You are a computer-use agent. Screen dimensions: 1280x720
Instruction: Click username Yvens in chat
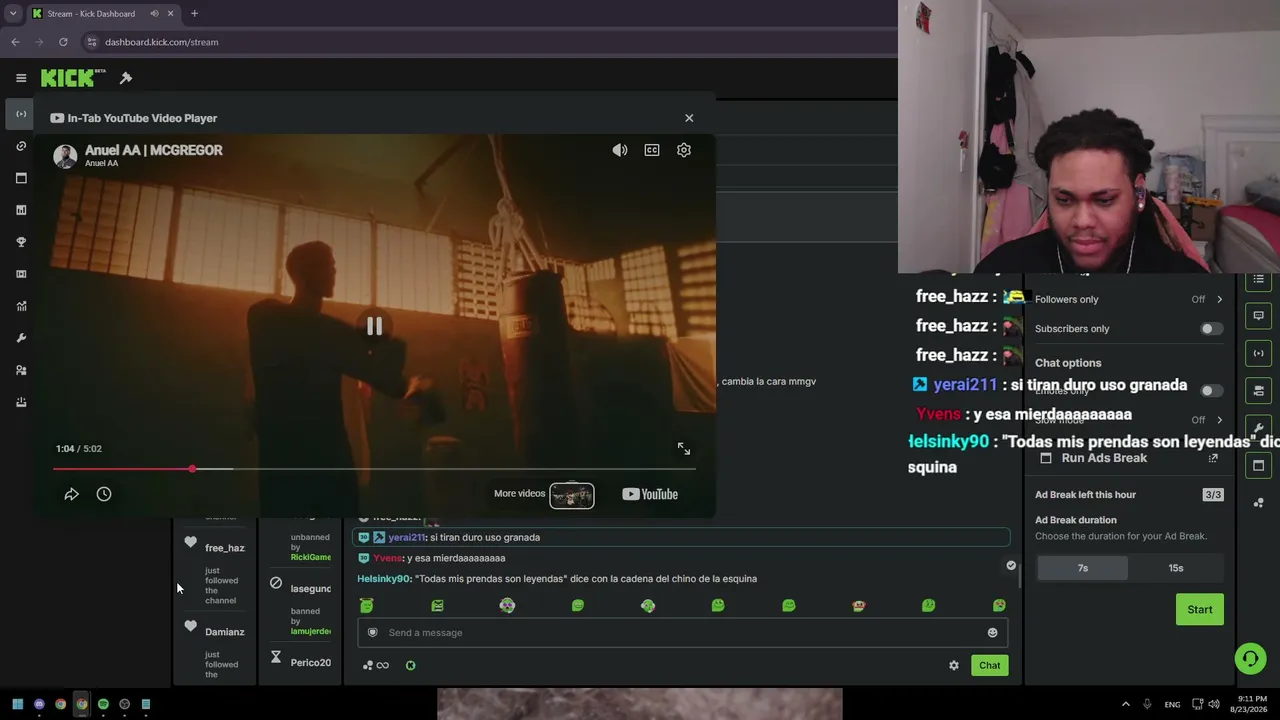click(x=388, y=558)
